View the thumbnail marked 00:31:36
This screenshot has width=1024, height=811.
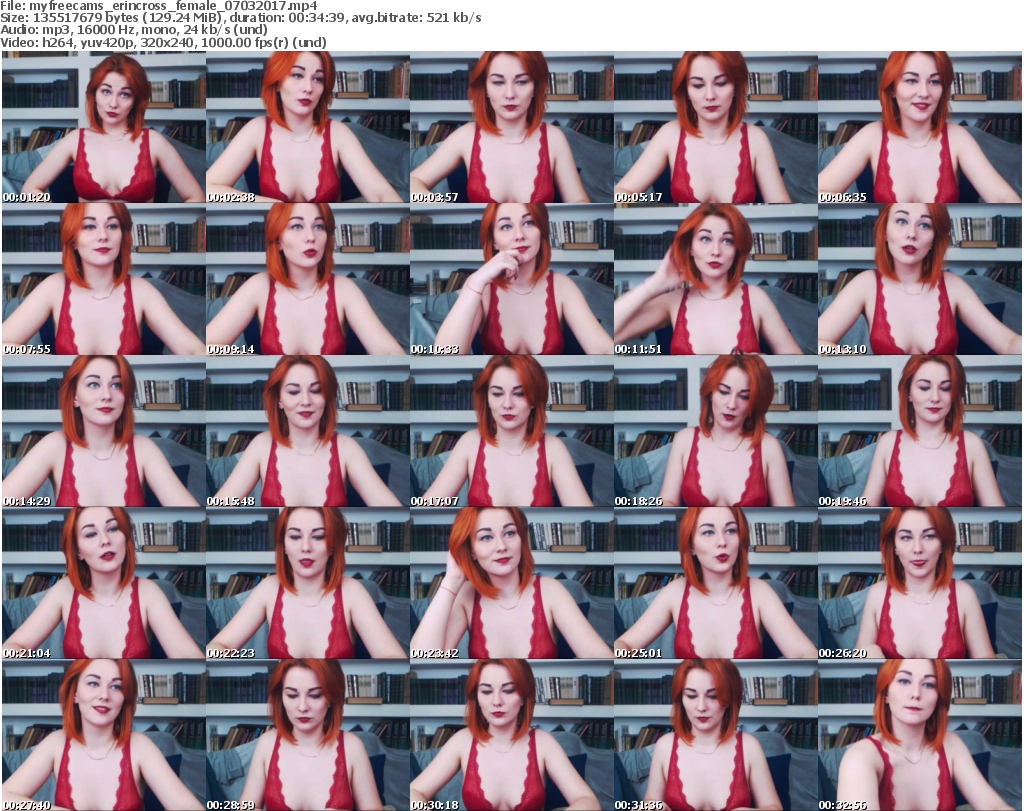(715, 735)
